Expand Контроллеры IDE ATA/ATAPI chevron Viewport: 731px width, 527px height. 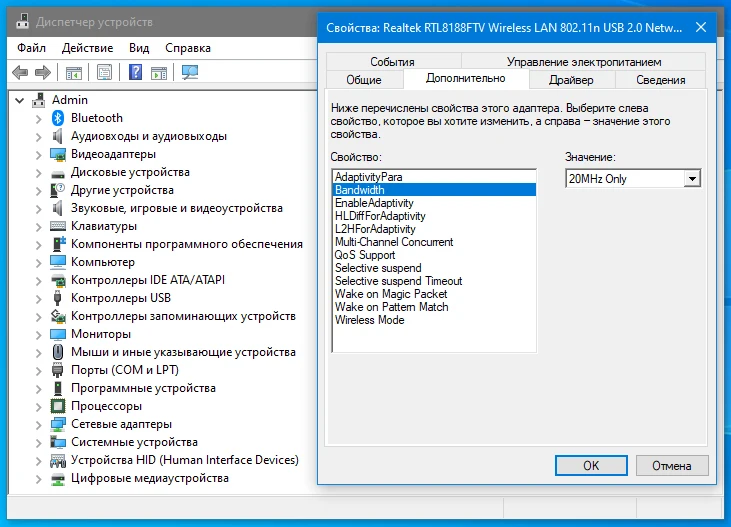coord(39,280)
